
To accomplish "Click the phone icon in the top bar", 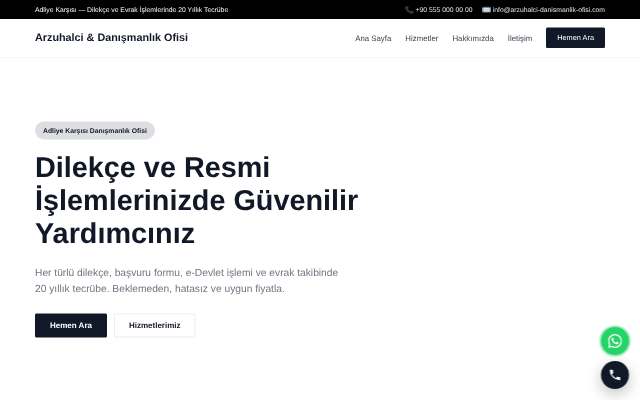I will click(409, 10).
